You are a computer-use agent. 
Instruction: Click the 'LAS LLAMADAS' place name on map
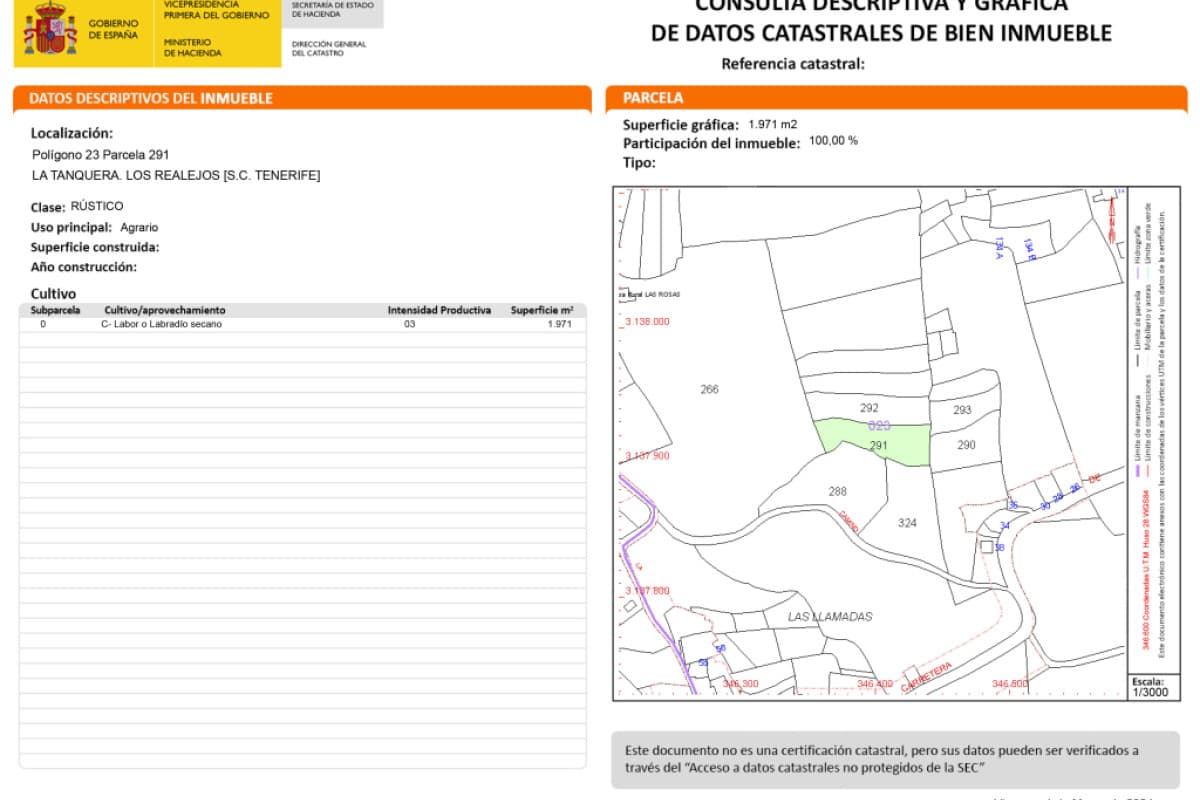click(x=830, y=616)
